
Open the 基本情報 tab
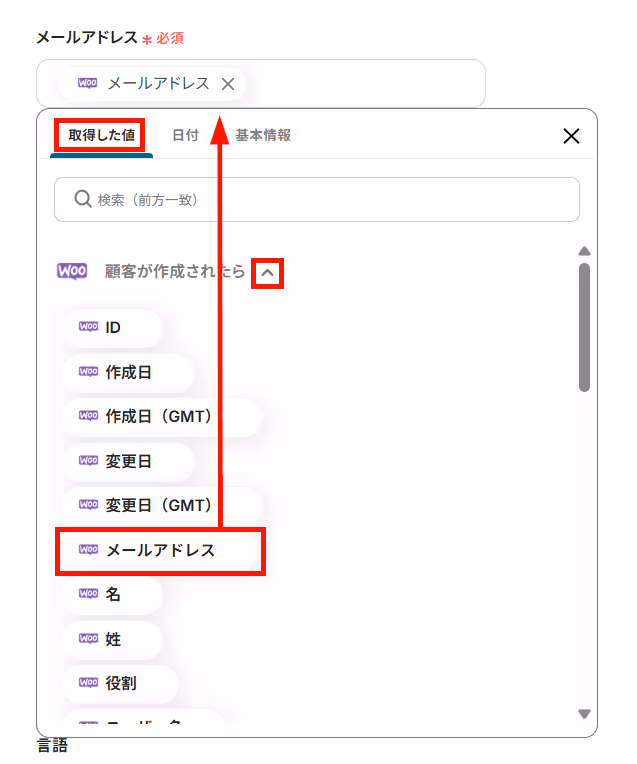(x=263, y=135)
